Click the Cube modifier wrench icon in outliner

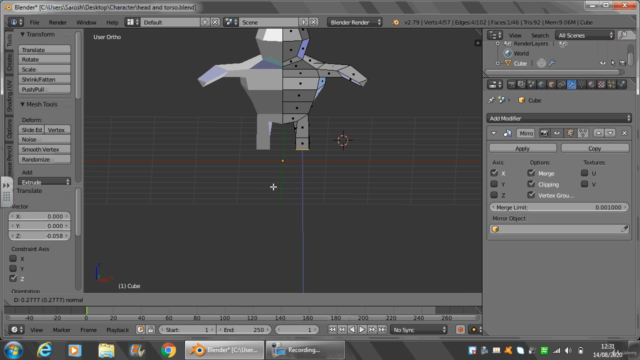(x=551, y=63)
